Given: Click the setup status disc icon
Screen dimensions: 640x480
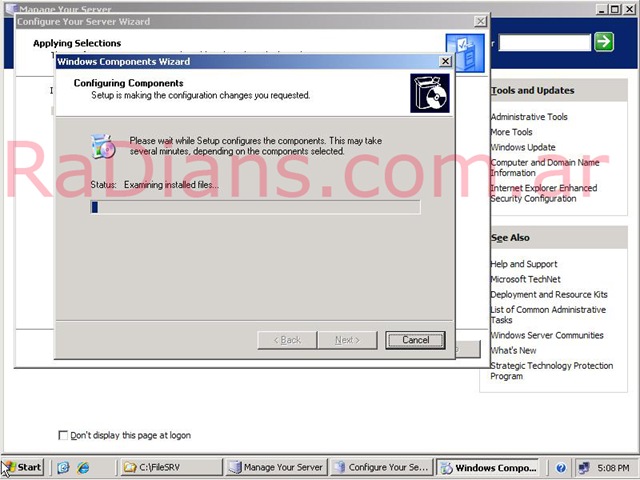Looking at the screenshot, I should point(104,146).
